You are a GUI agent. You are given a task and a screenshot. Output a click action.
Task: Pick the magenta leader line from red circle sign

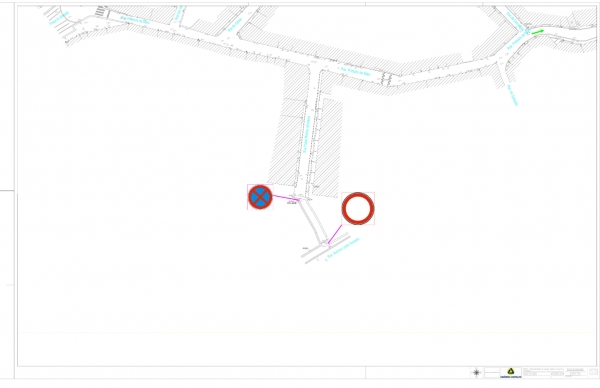334,235
